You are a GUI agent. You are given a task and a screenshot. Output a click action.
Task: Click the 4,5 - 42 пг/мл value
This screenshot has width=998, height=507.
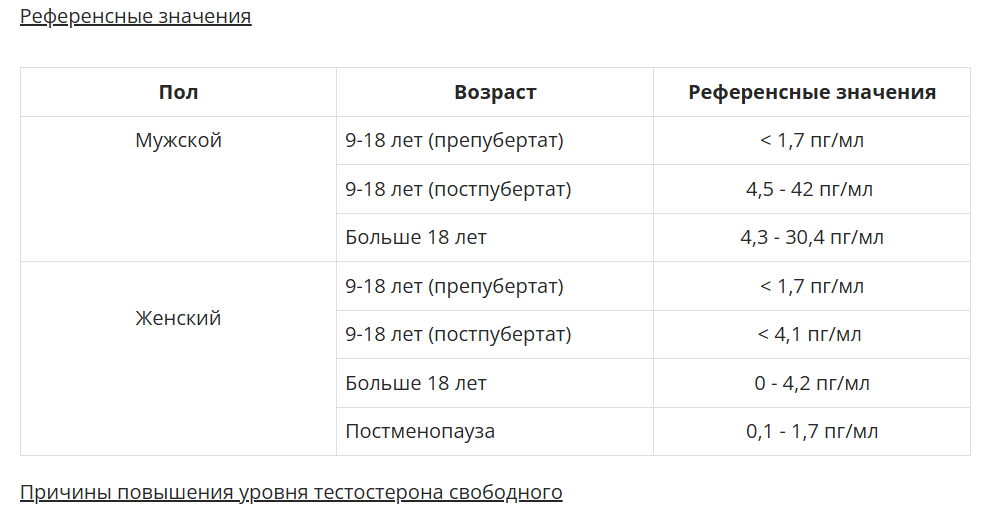coord(812,189)
